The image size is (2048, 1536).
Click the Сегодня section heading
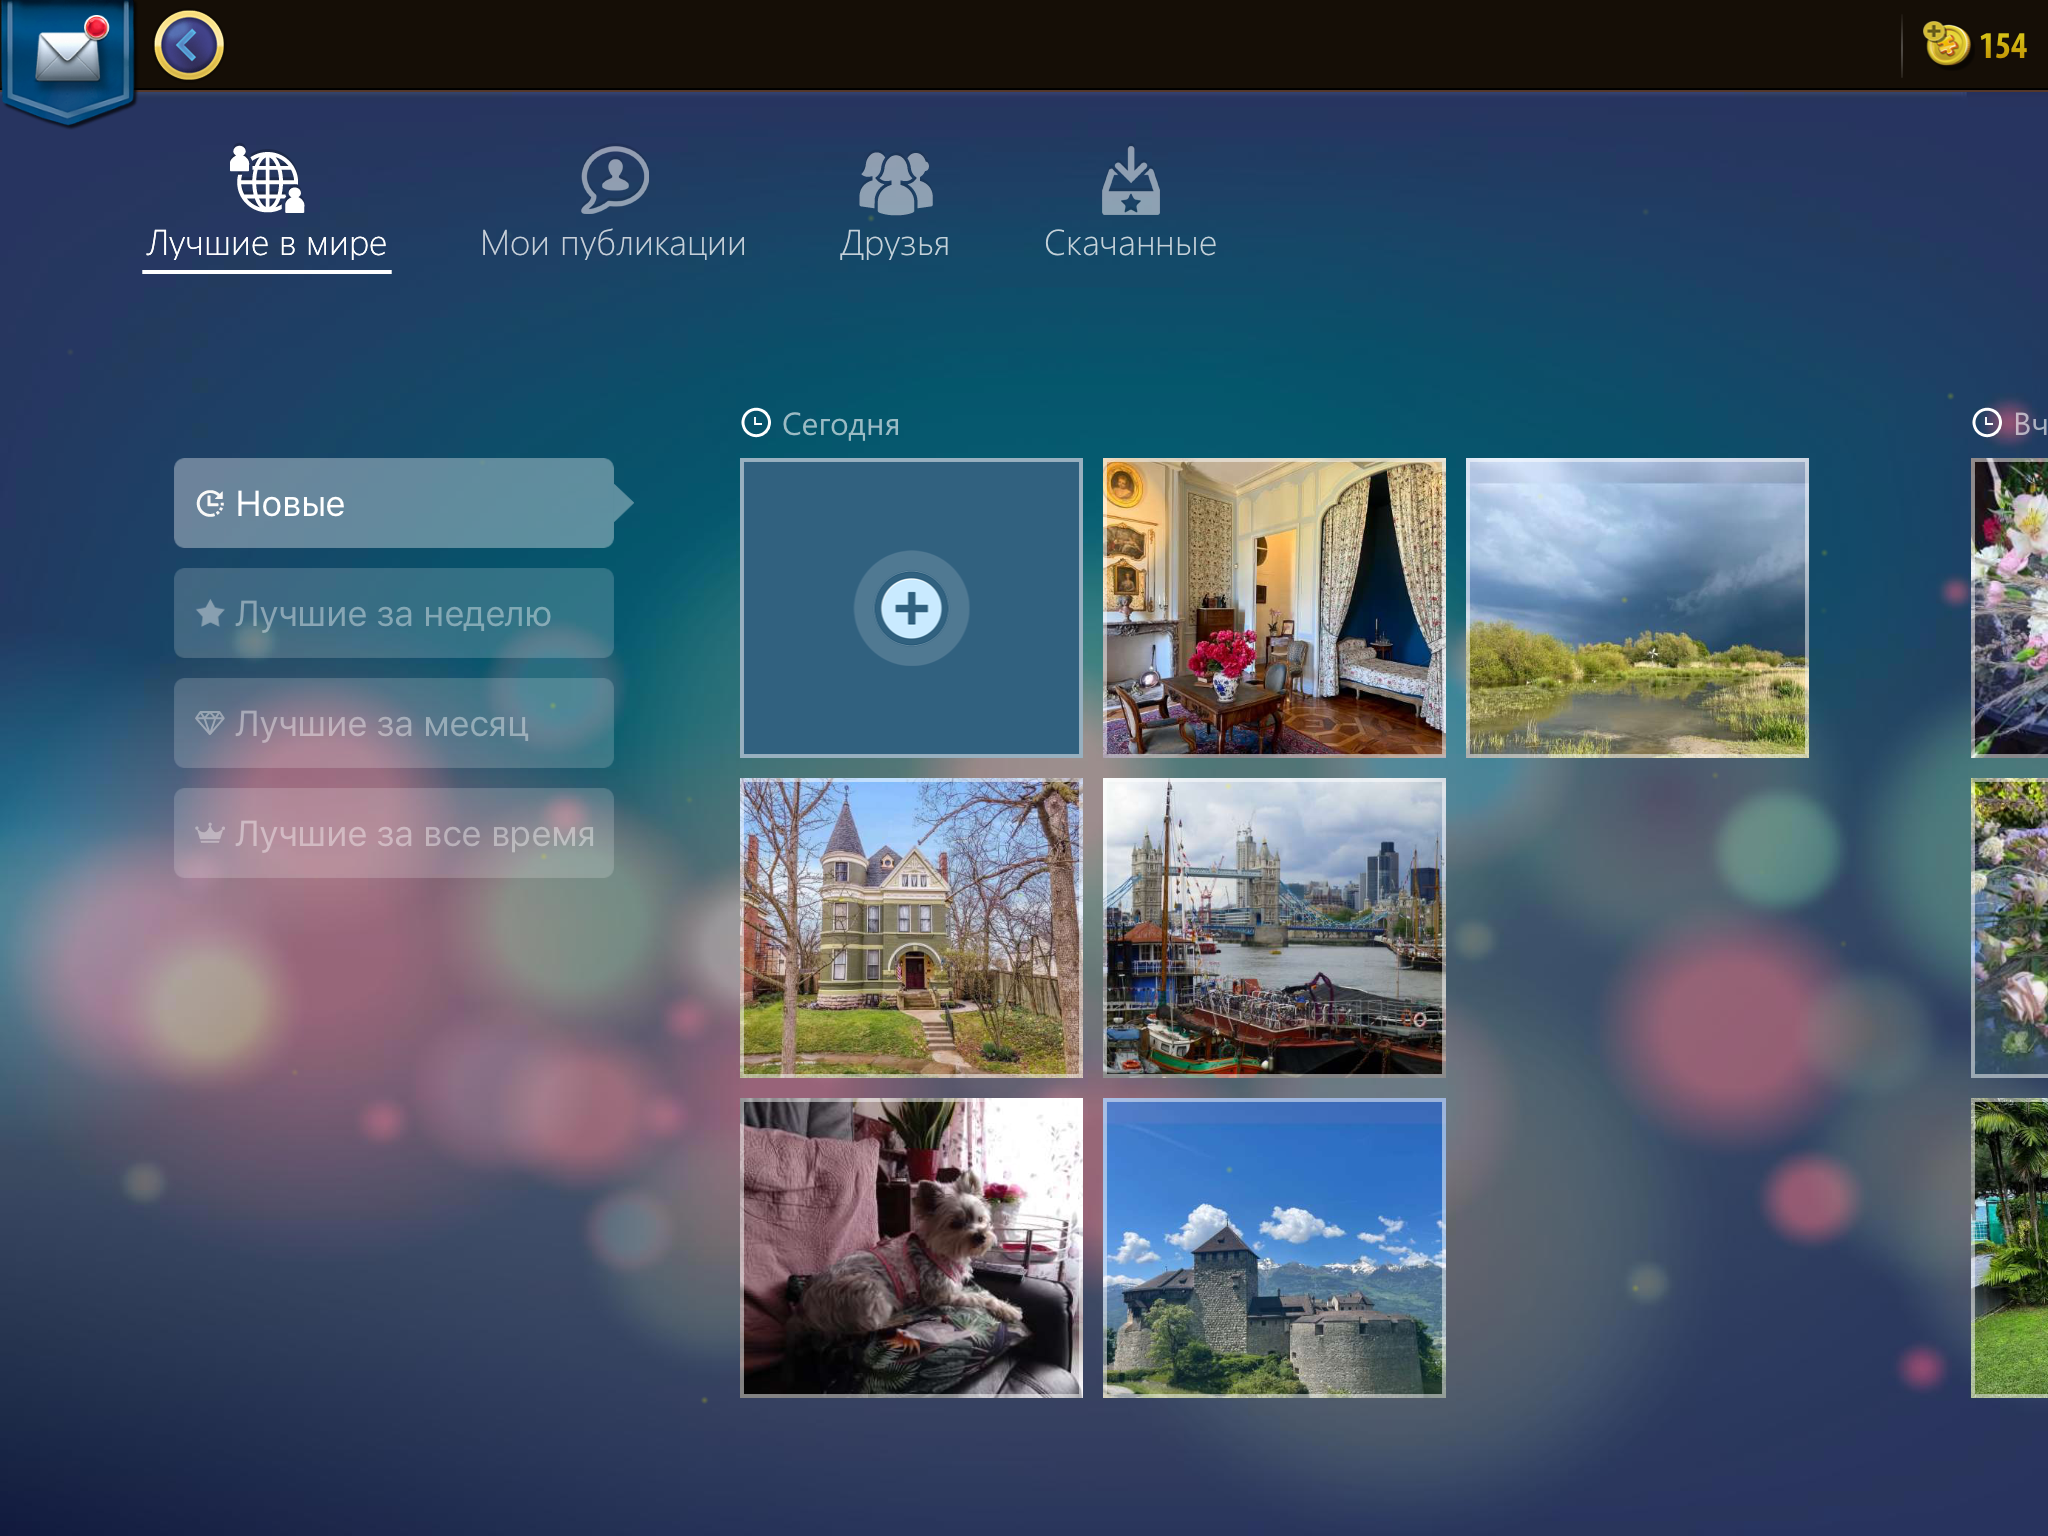840,424
